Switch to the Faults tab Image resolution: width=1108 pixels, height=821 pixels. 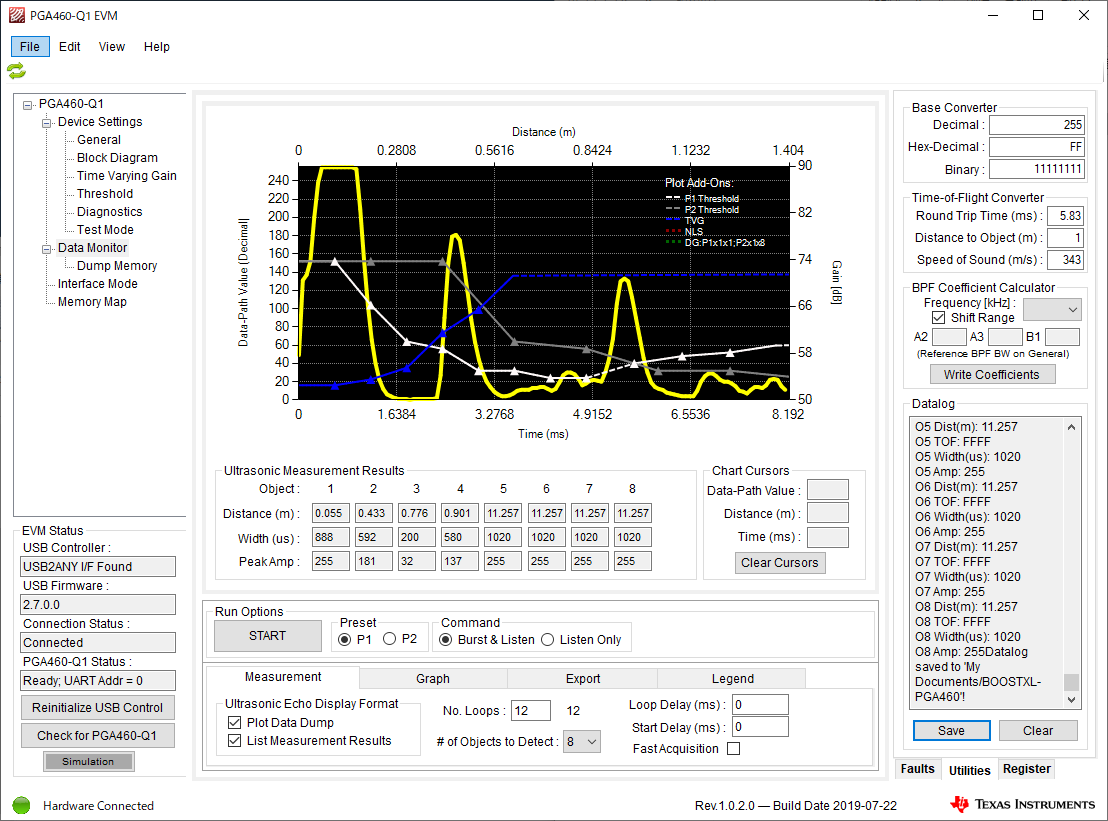917,769
